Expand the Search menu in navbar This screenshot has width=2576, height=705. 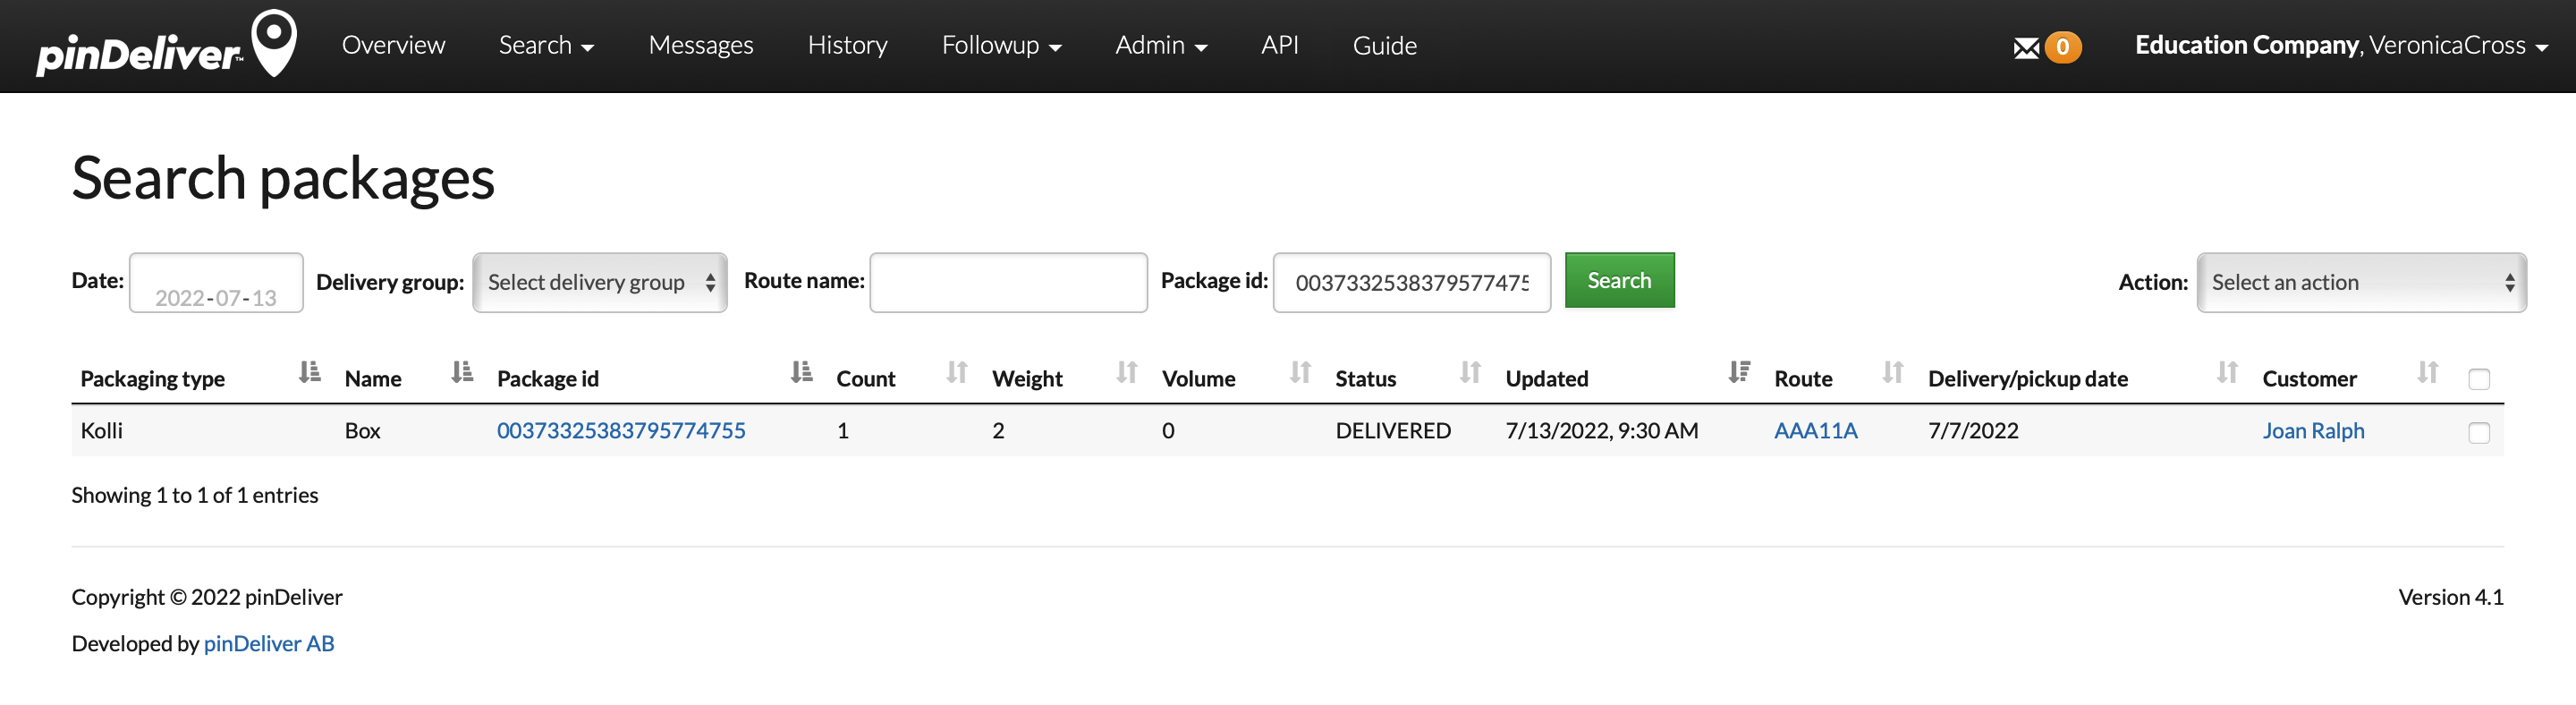546,45
